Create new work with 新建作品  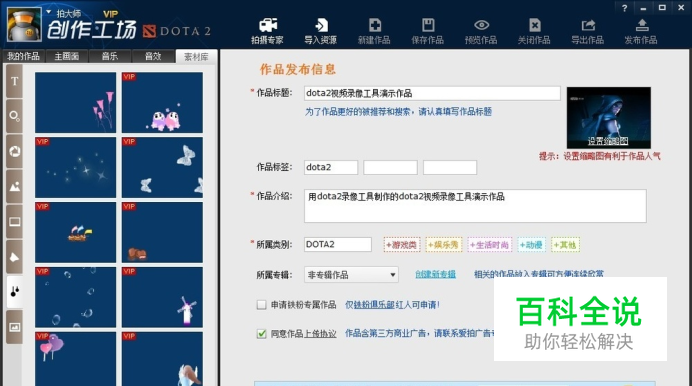(374, 31)
